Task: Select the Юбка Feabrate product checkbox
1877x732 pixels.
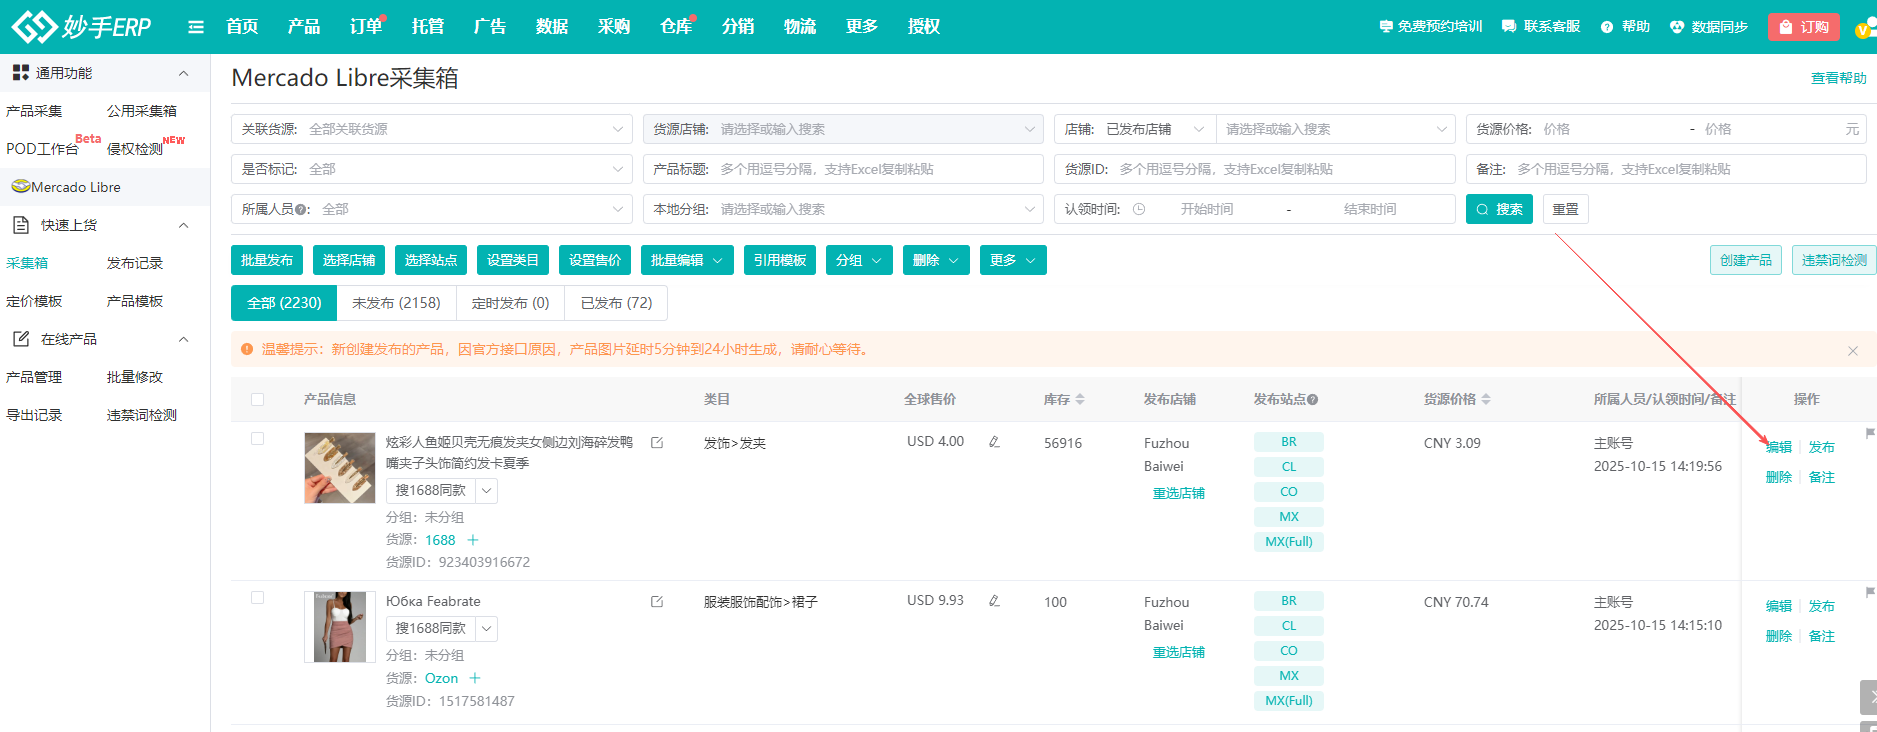Action: click(258, 598)
